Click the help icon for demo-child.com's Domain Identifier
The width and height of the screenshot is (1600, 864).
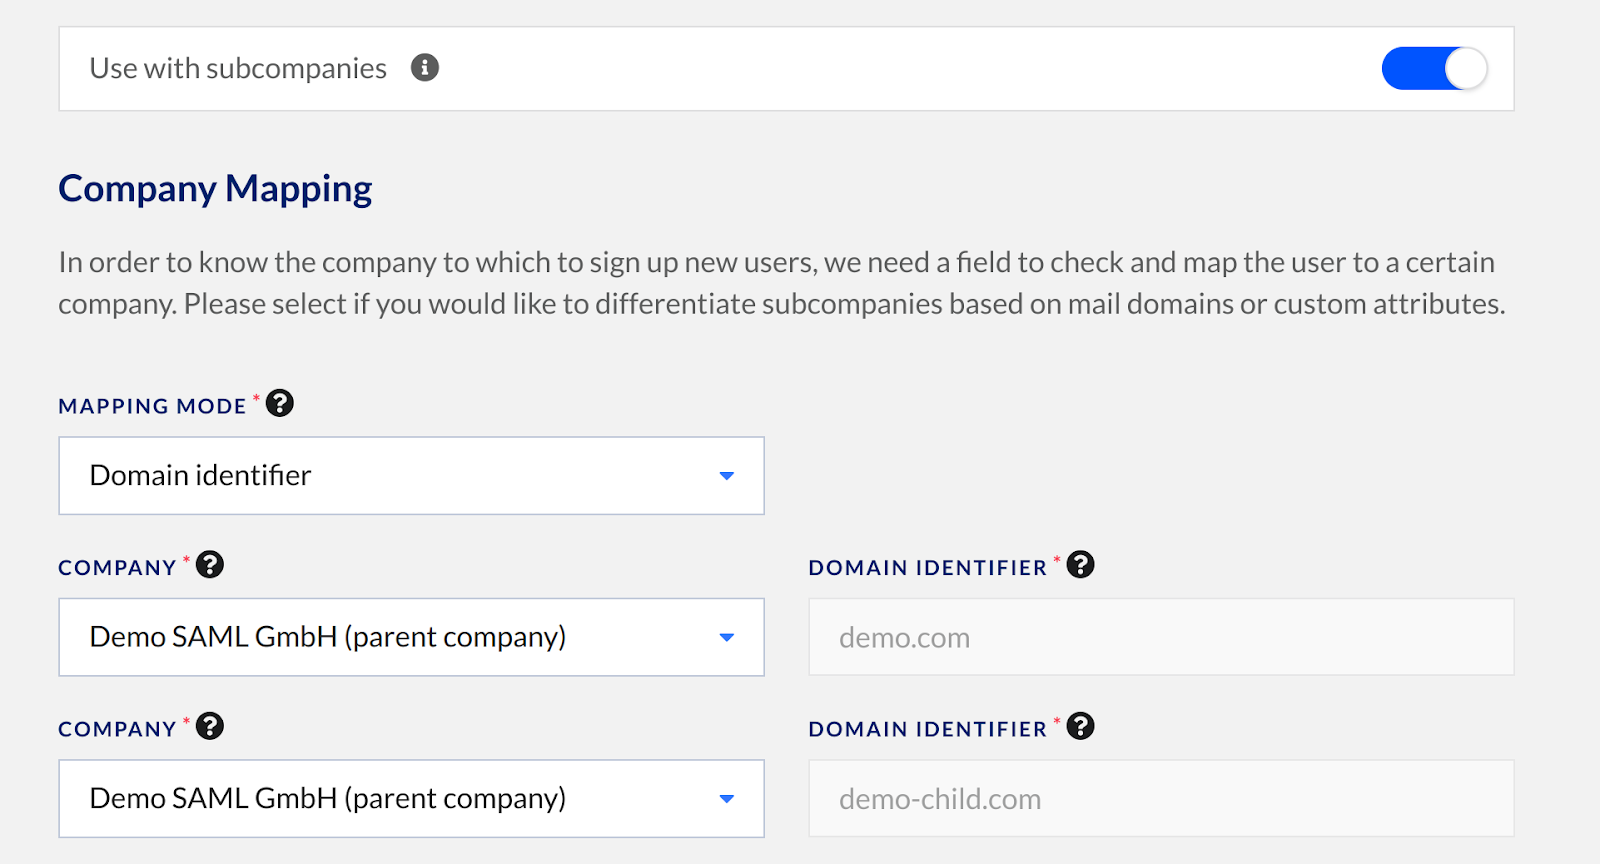point(1081,726)
